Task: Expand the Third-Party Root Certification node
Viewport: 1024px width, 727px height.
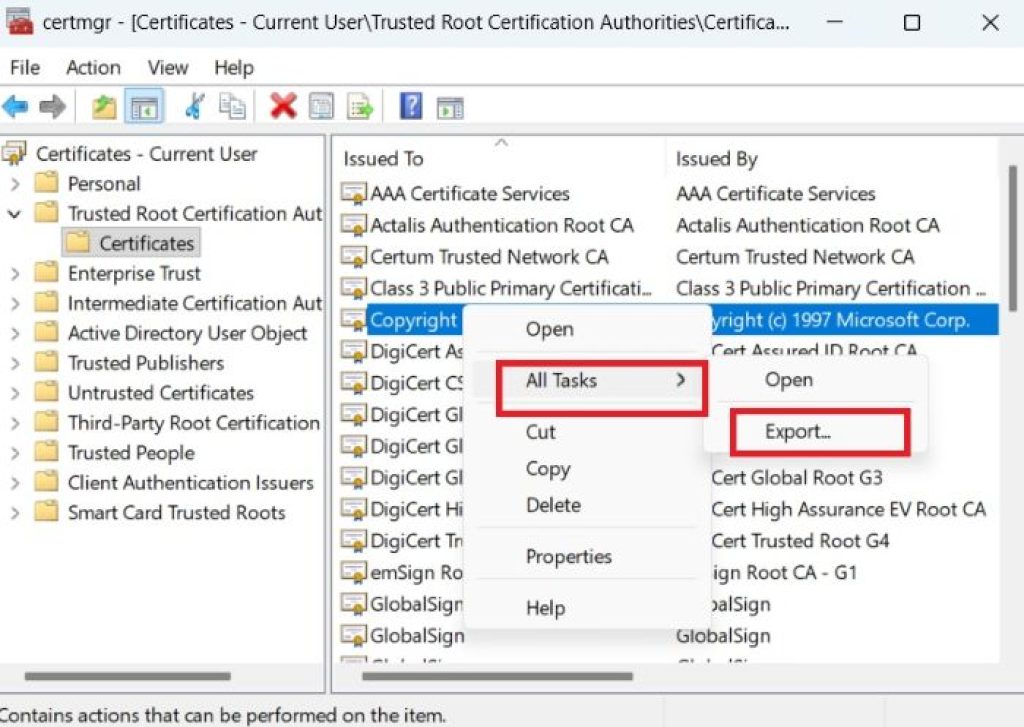Action: 15,423
